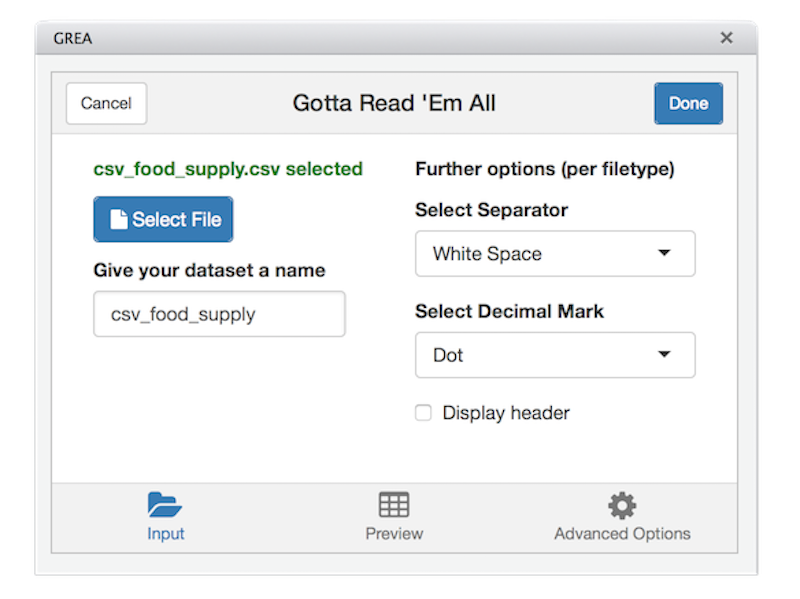This screenshot has width=800, height=599.
Task: Click the gear Advanced Options icon
Action: click(622, 505)
